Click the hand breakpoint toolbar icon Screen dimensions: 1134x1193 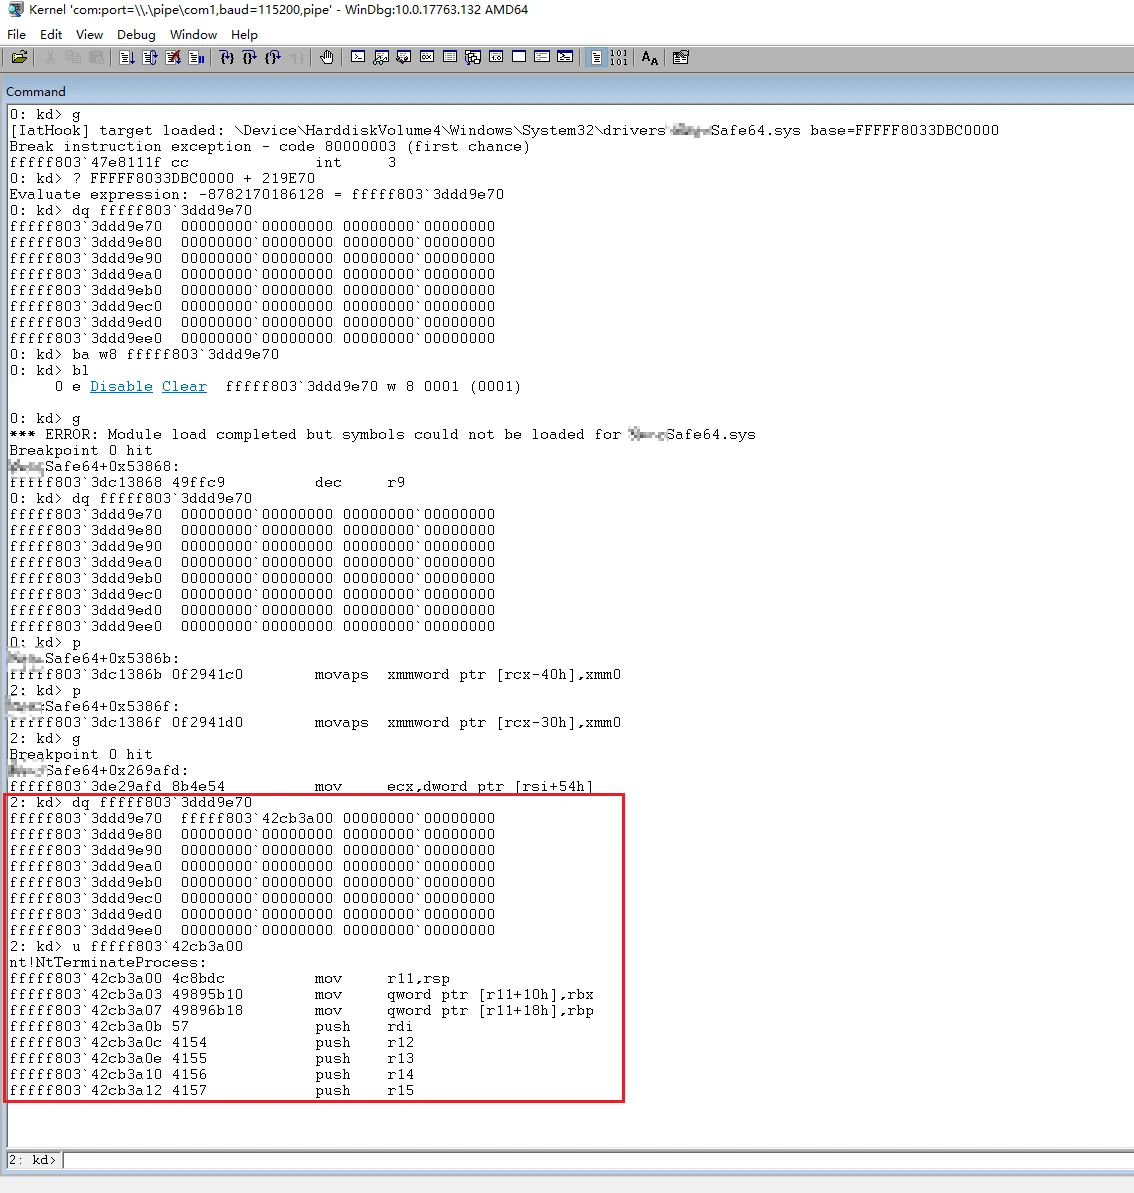tap(327, 57)
